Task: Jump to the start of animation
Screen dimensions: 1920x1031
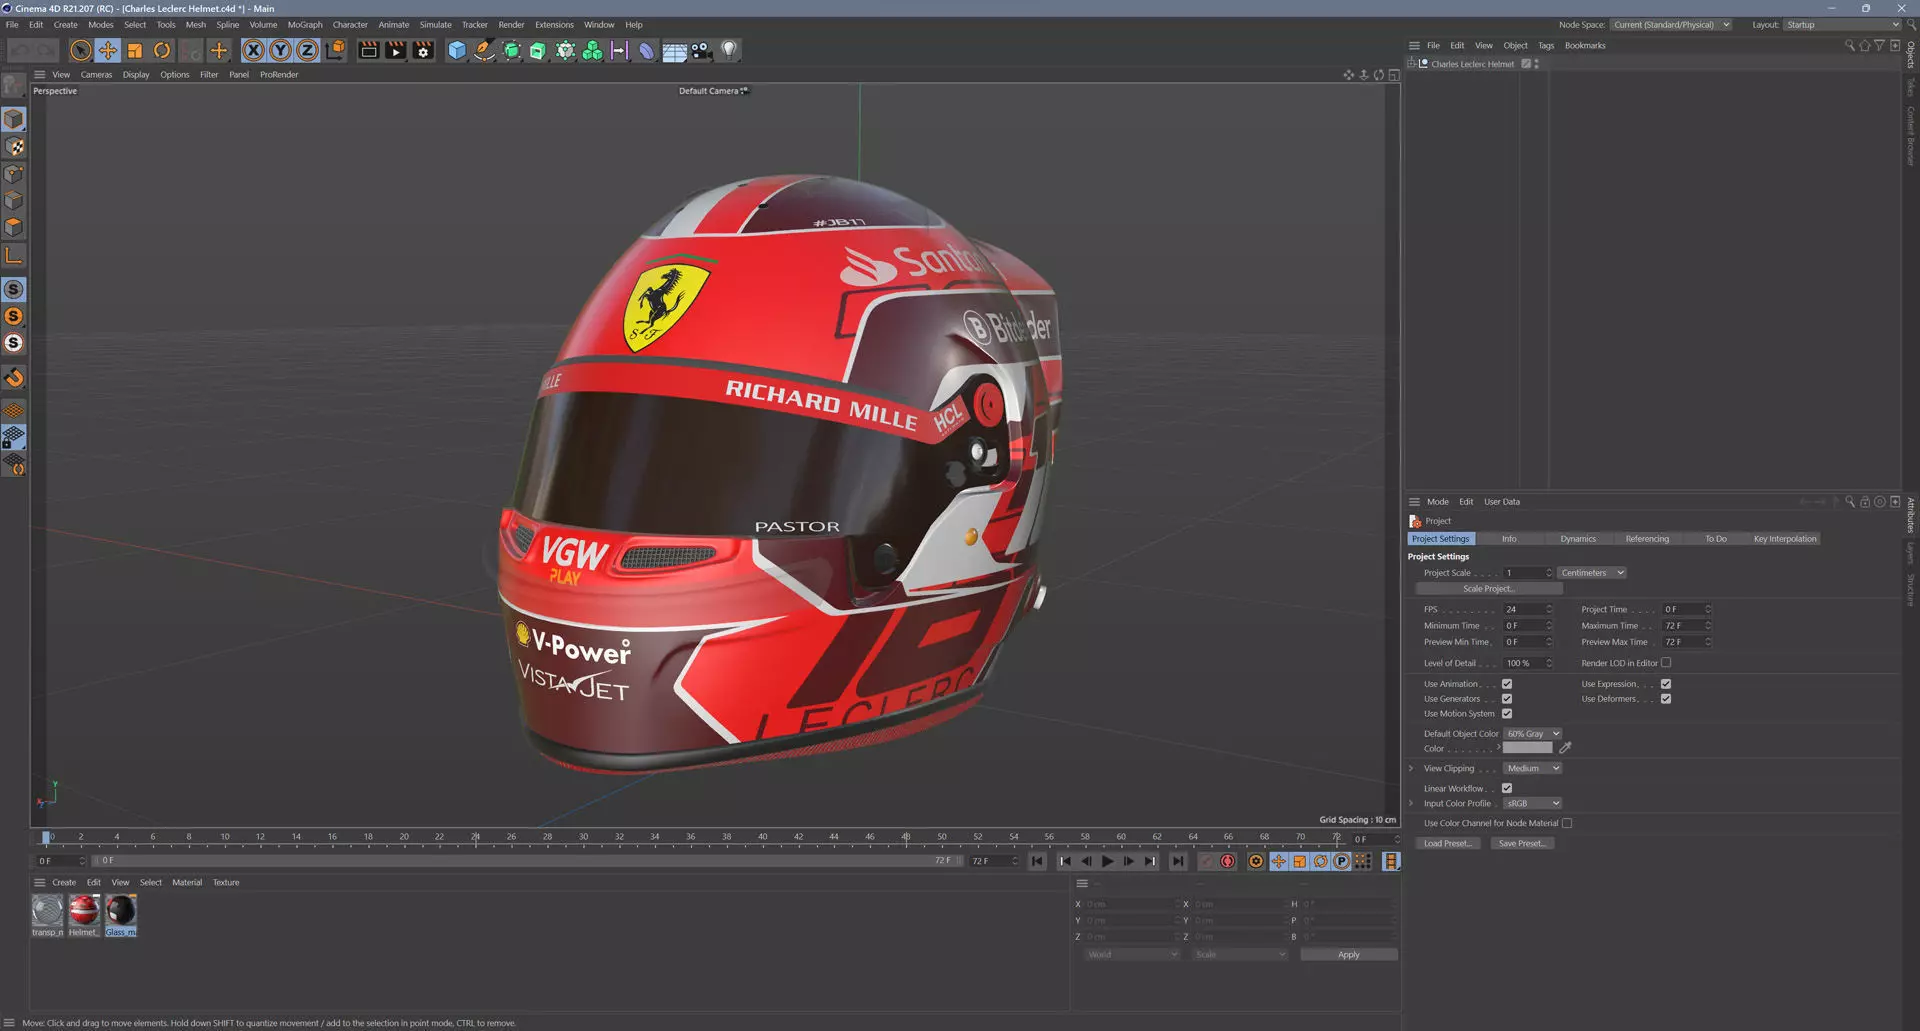Action: tap(1037, 861)
